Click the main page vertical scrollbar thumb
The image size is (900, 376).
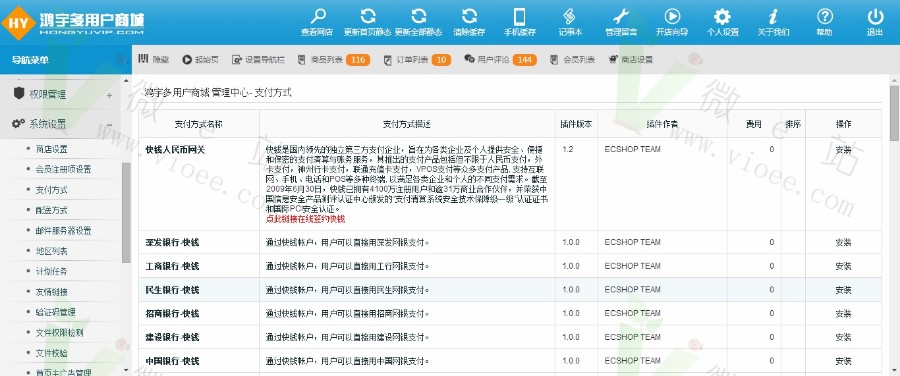pyautogui.click(x=894, y=113)
